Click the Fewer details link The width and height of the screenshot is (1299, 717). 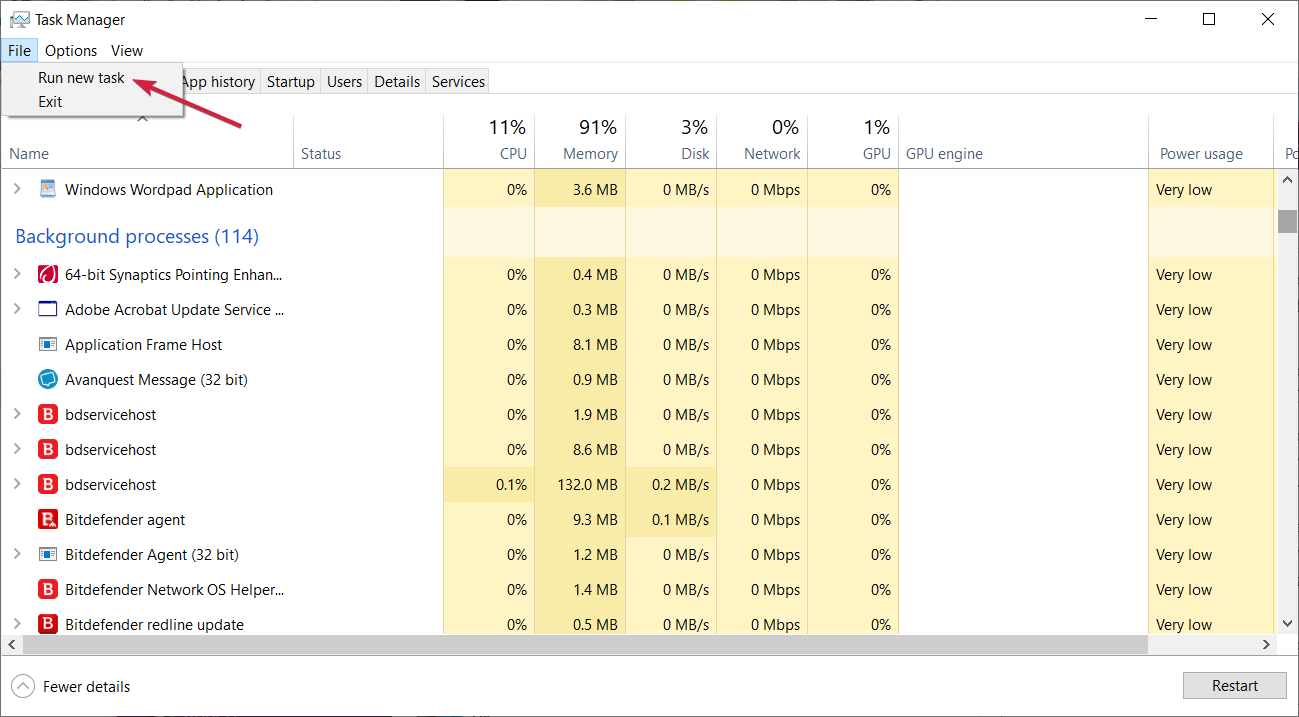[x=87, y=687]
